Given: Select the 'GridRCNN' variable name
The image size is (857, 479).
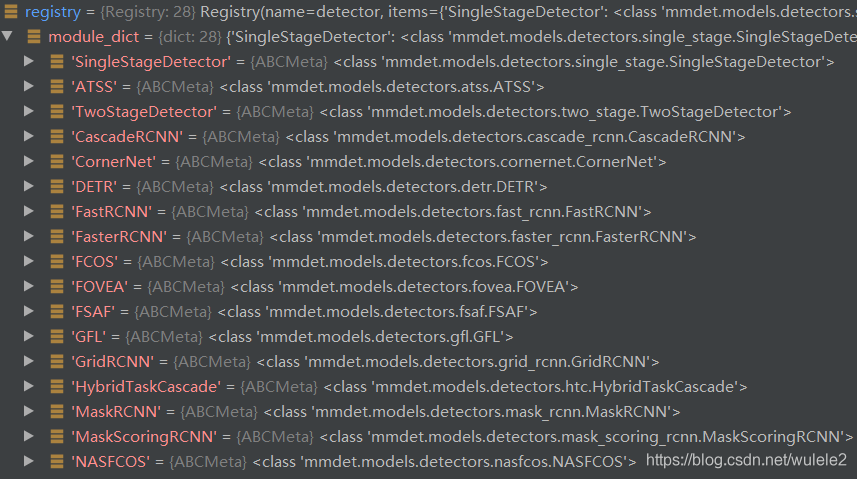Looking at the screenshot, I should point(113,362).
